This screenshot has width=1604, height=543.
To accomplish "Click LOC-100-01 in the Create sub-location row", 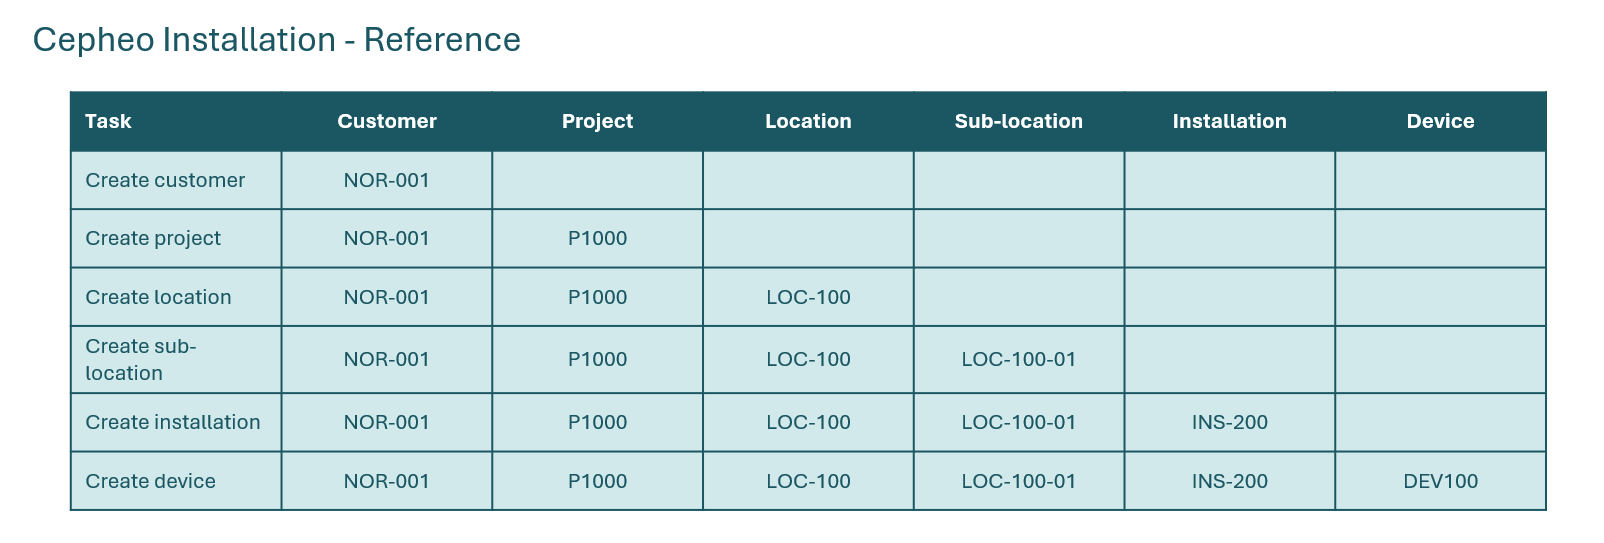I will coord(1018,359).
